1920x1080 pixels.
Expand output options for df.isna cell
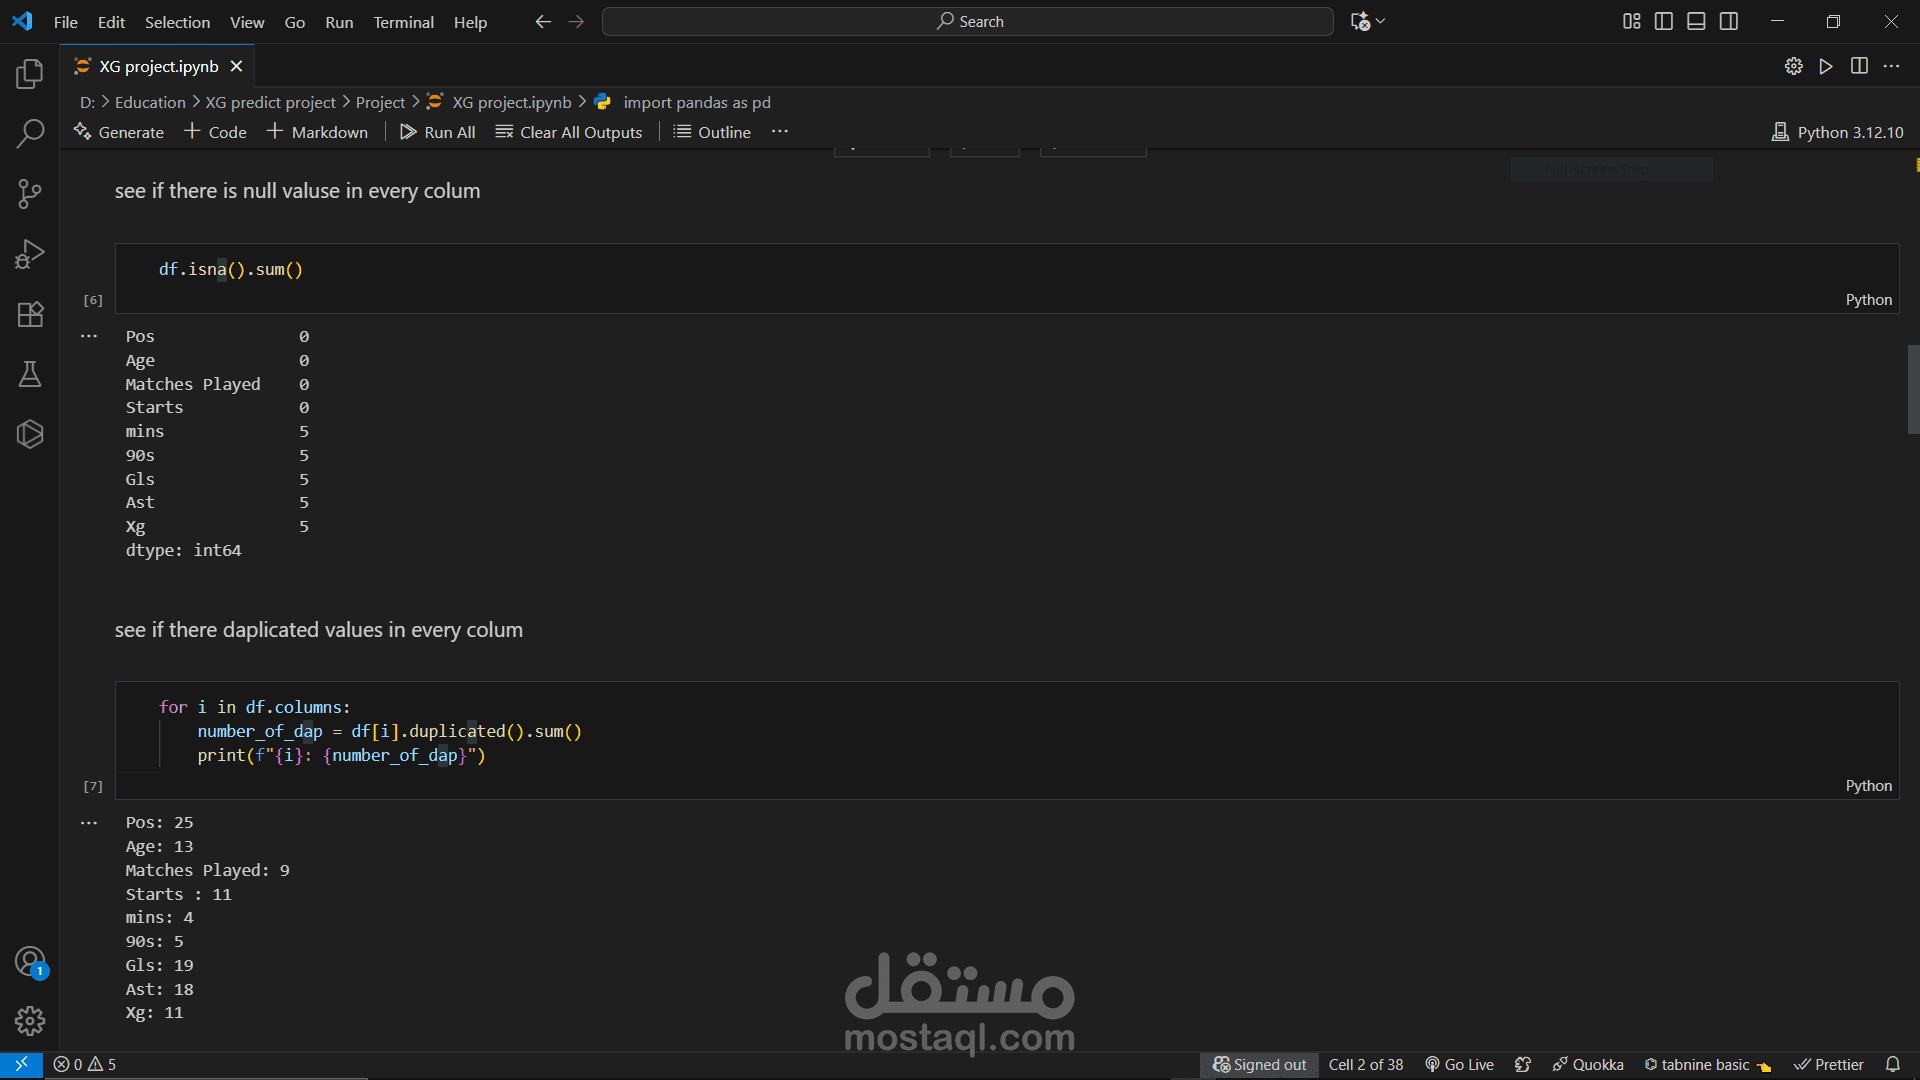pyautogui.click(x=89, y=337)
